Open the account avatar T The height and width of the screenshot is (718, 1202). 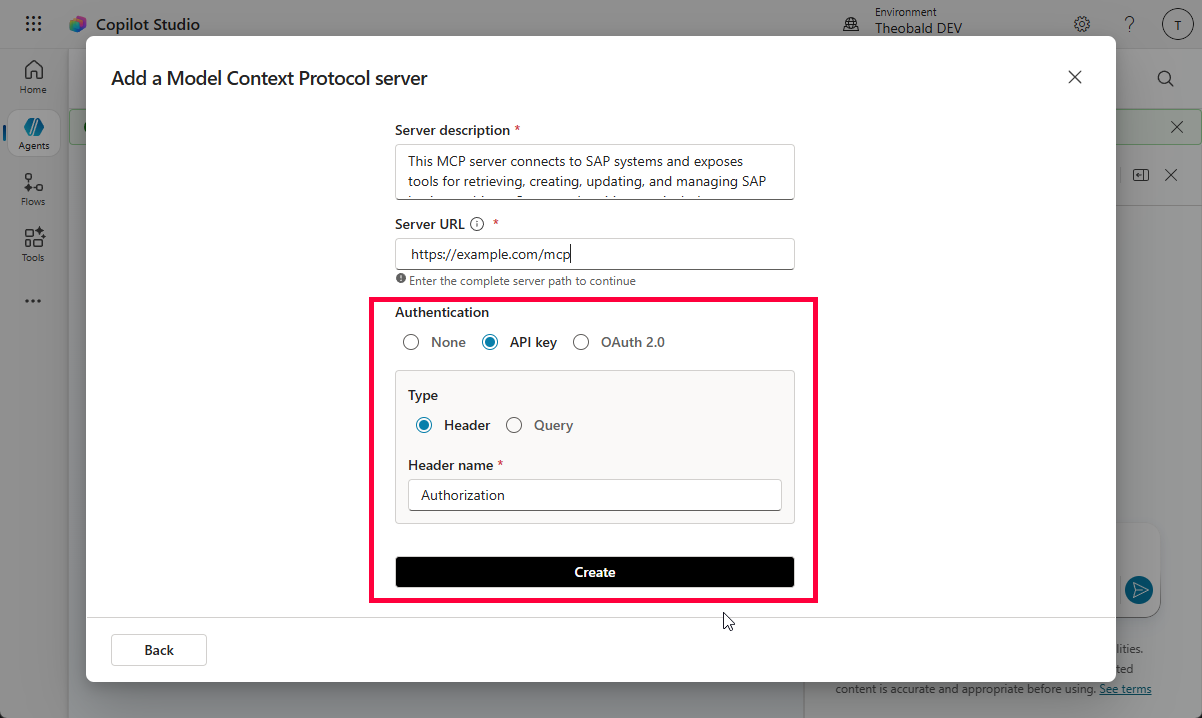point(1178,25)
